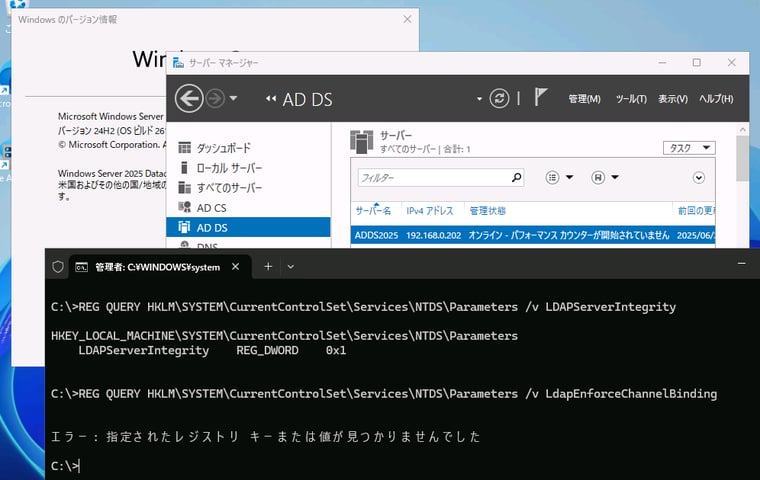
Task: Click the forward arrow in Server Manager
Action: [215, 98]
